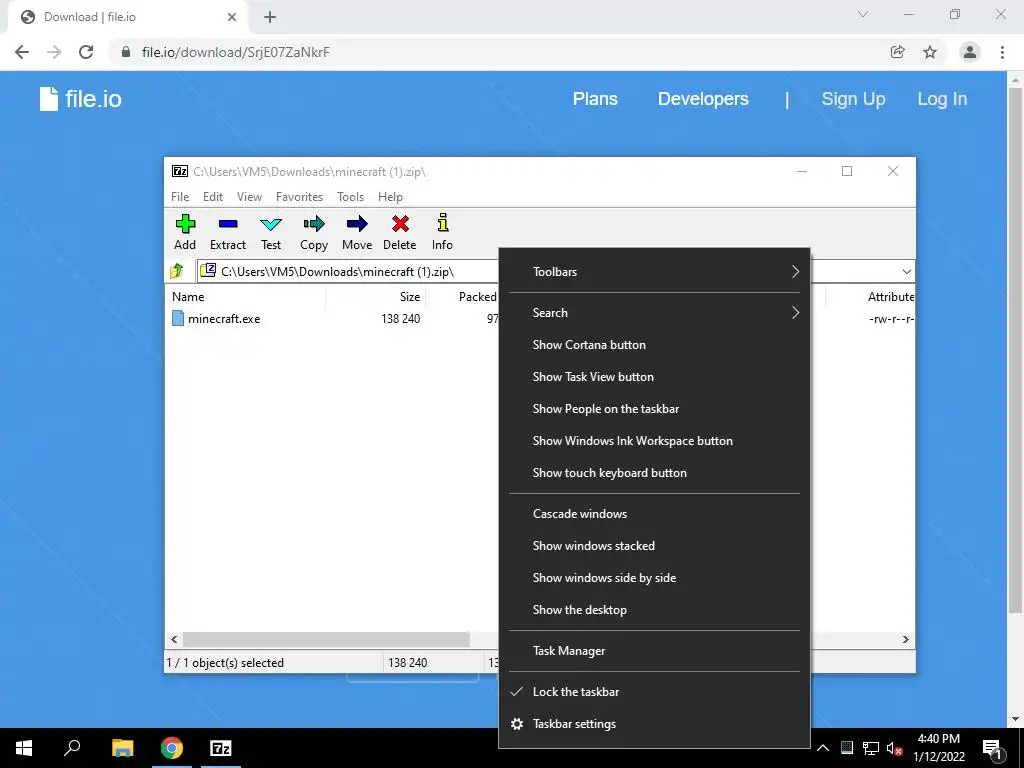Click the Add button in 7-Zip toolbar
This screenshot has height=768, width=1024.
[185, 232]
